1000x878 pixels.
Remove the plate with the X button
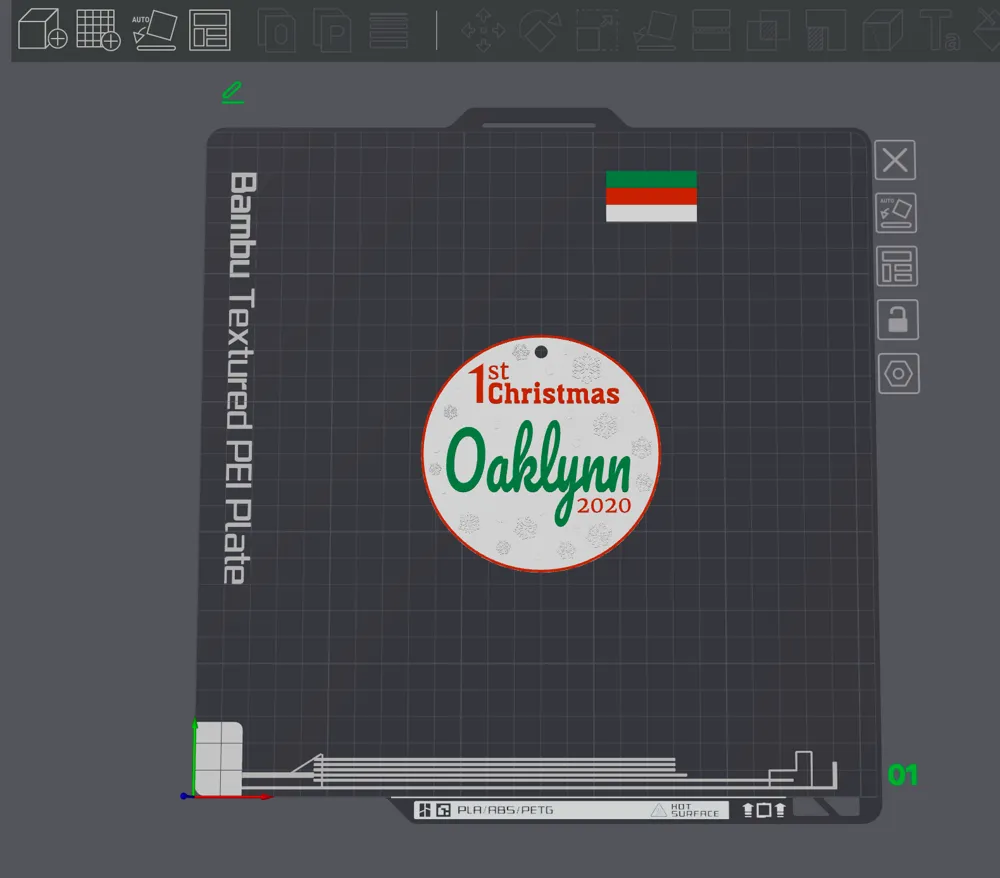point(895,160)
